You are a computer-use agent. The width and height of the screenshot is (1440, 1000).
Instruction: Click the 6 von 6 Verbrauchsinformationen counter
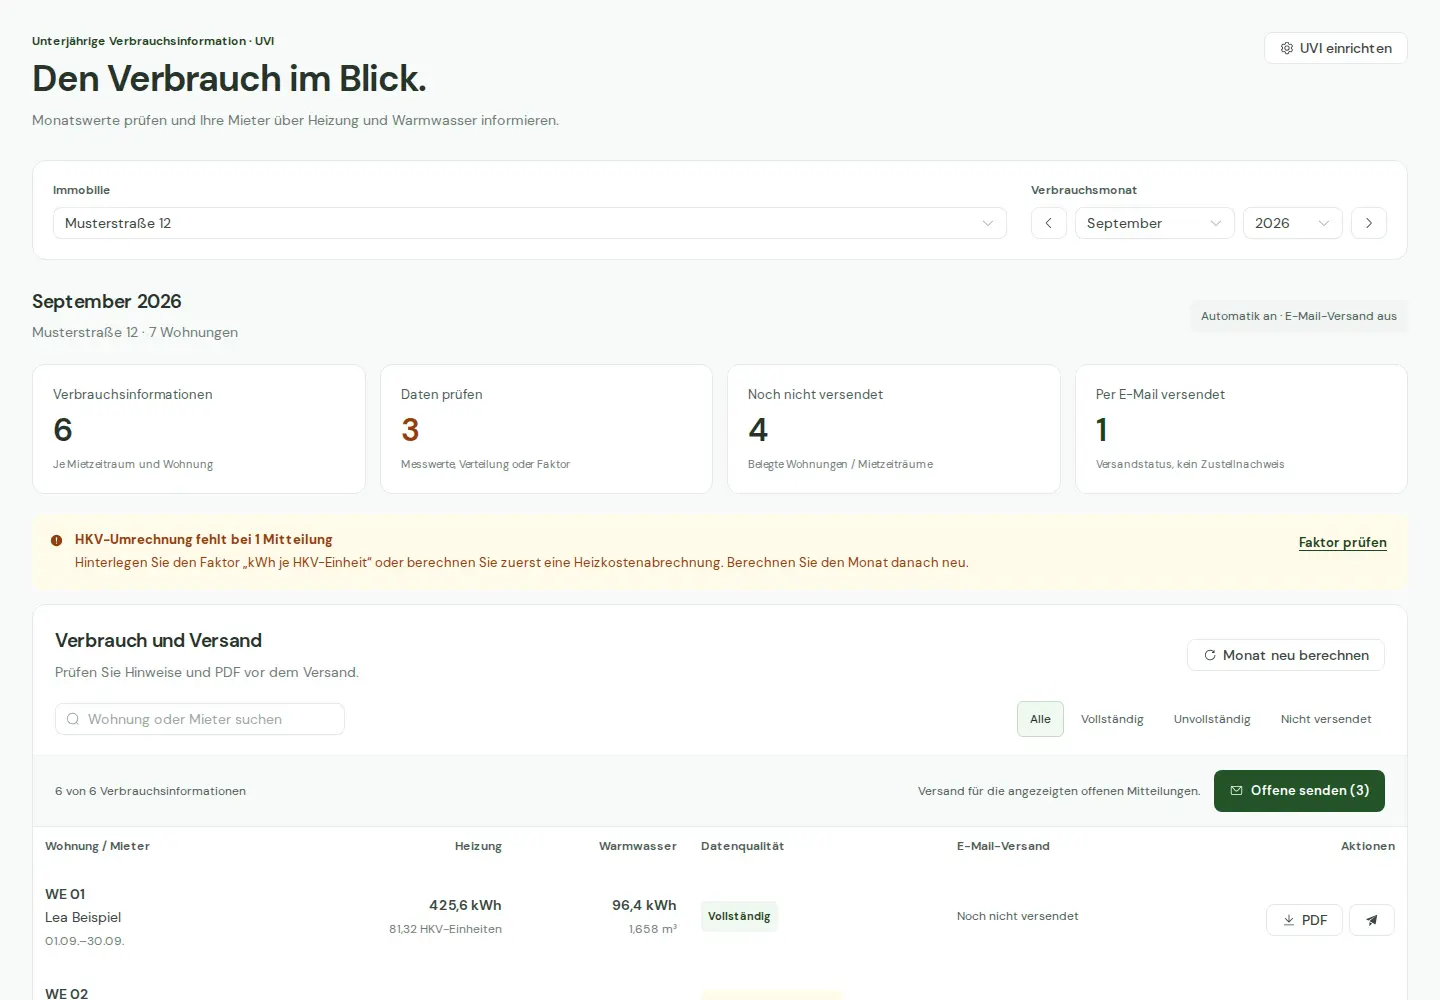click(150, 791)
